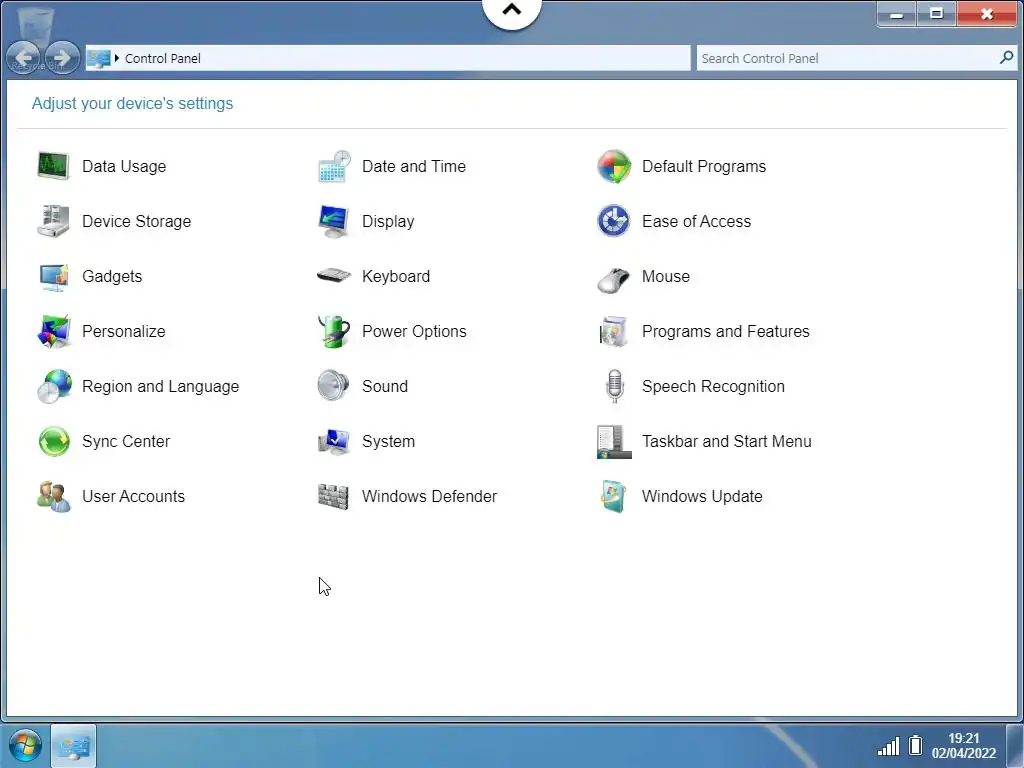The width and height of the screenshot is (1024, 768).
Task: Check the battery tray icon
Action: [x=916, y=744]
